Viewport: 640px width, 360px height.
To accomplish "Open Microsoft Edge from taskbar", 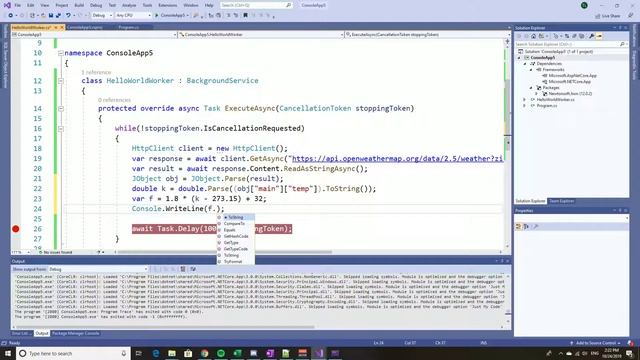I will pyautogui.click(x=156, y=353).
